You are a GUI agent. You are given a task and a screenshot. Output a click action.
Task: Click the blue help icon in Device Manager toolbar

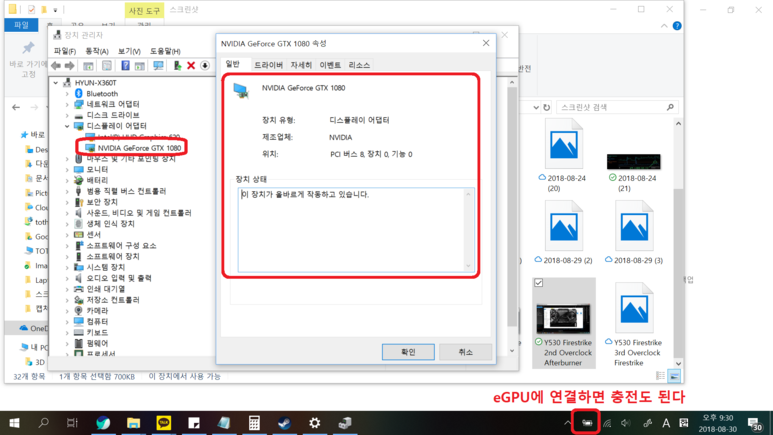pos(125,66)
